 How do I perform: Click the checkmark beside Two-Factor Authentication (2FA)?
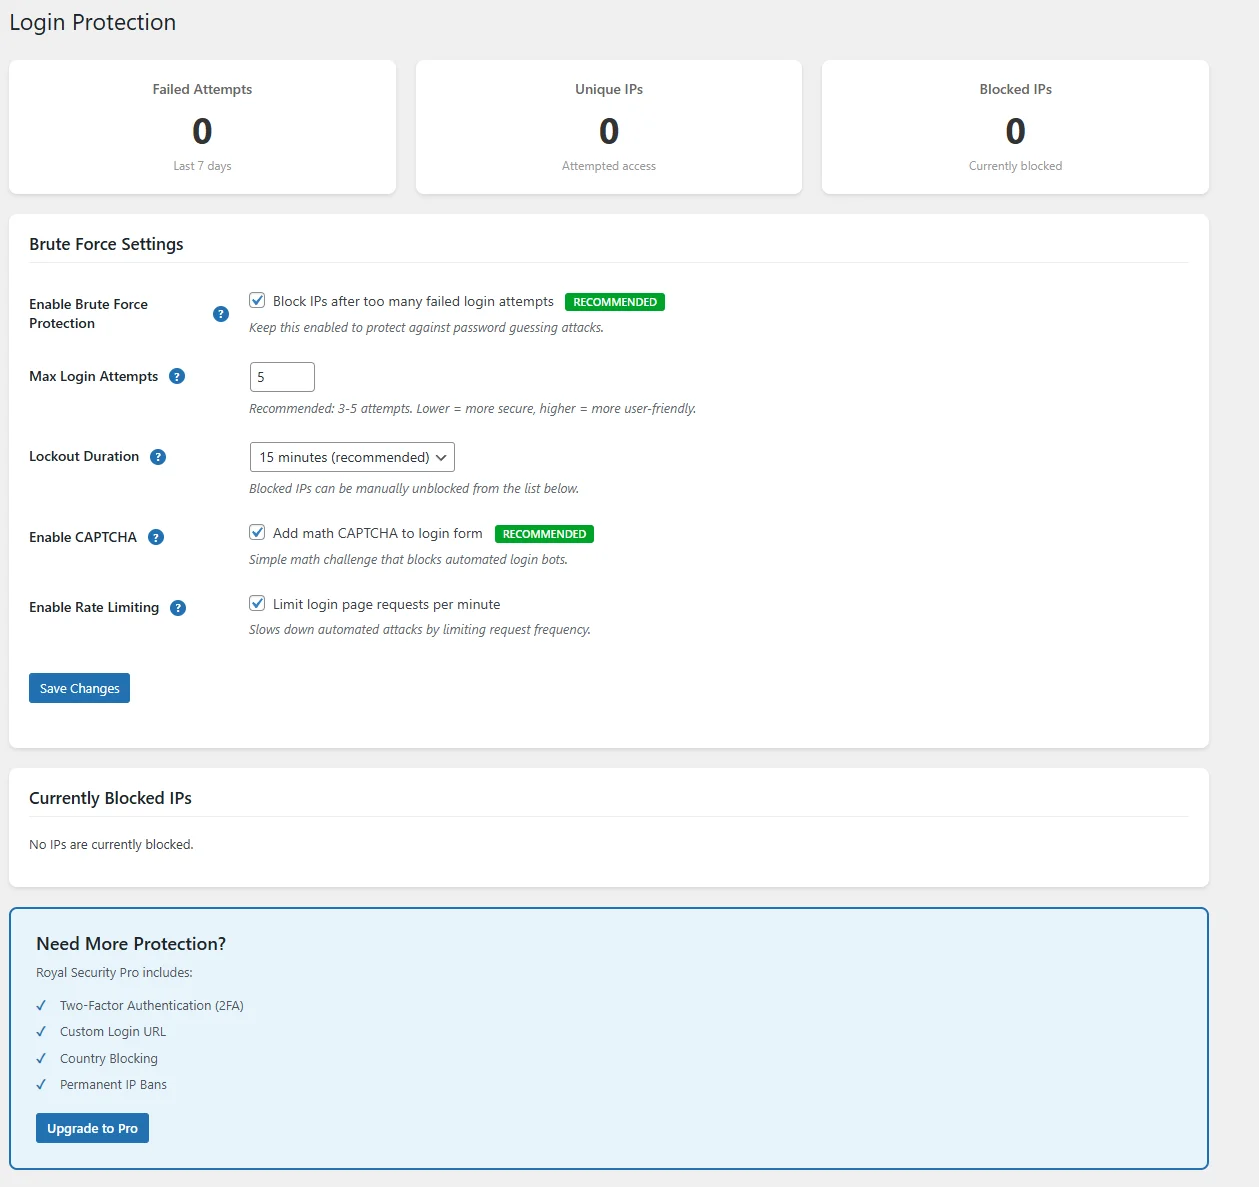tap(41, 1005)
